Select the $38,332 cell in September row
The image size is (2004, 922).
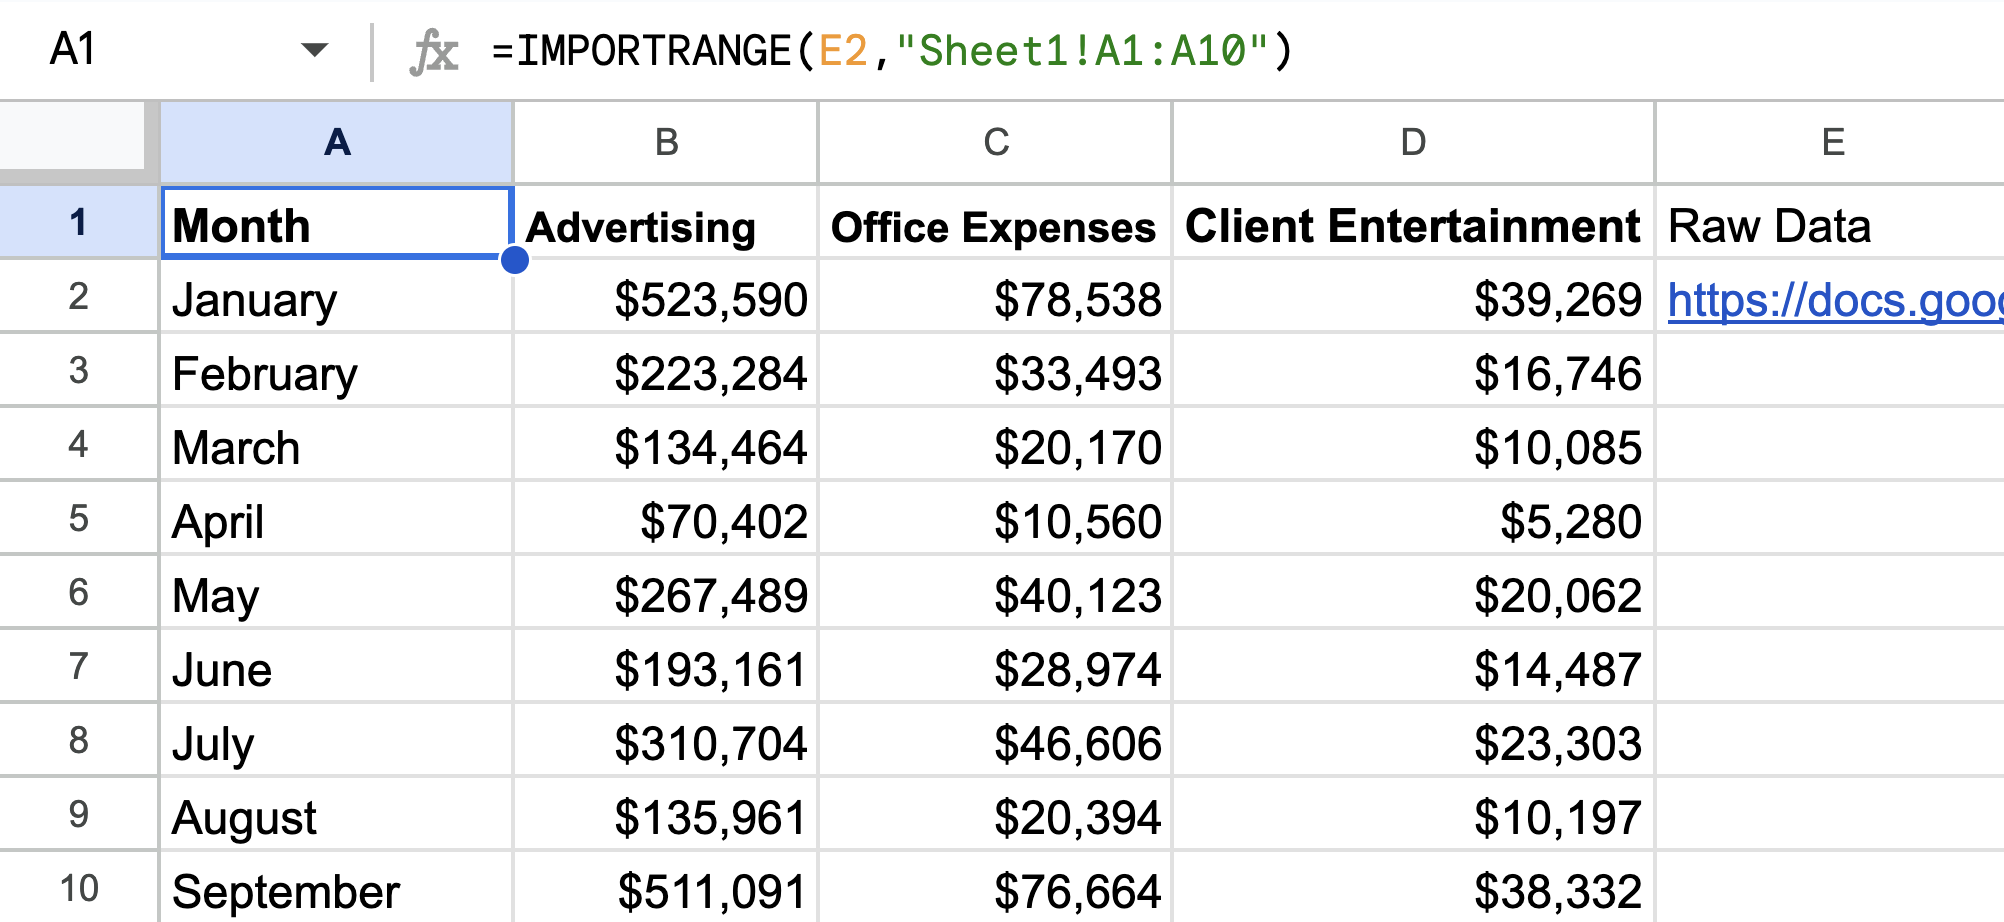(1413, 888)
